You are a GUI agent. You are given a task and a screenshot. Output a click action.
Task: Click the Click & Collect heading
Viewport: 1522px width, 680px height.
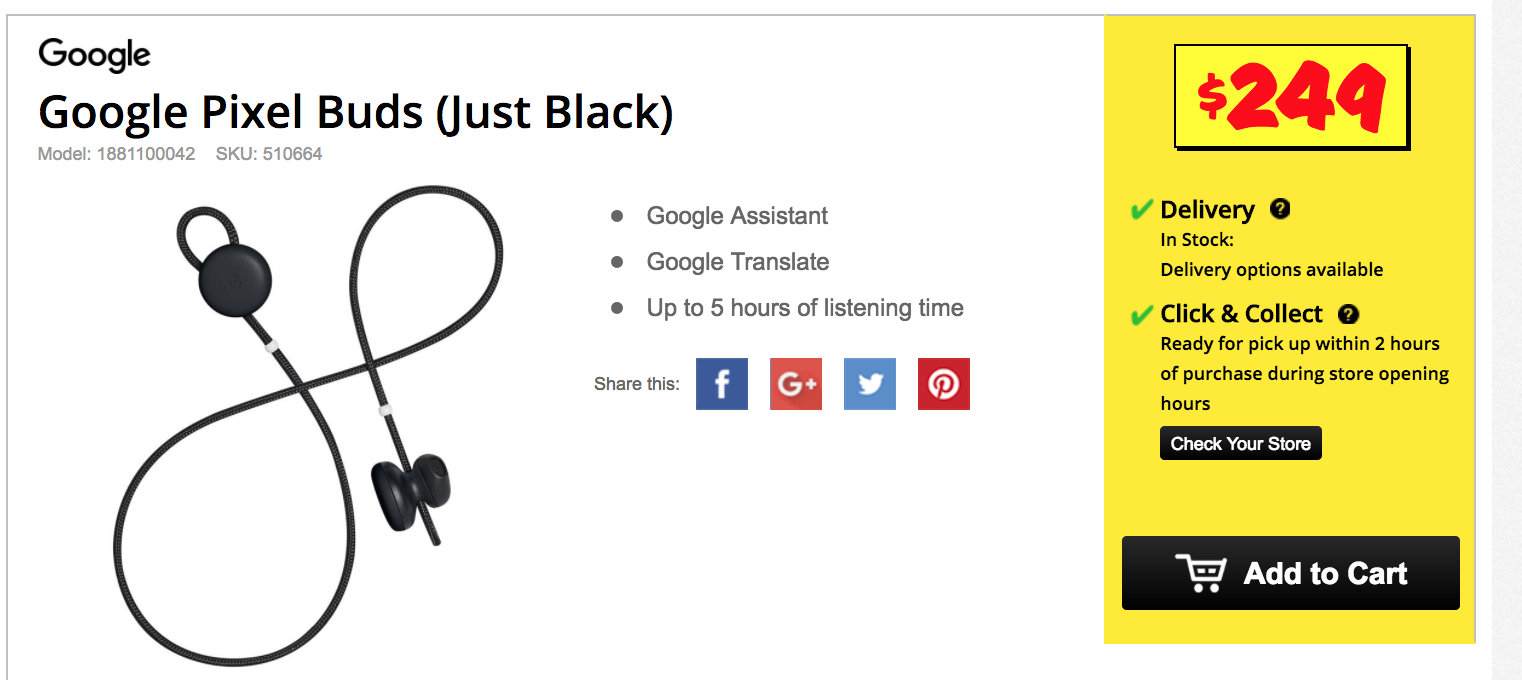coord(1241,314)
